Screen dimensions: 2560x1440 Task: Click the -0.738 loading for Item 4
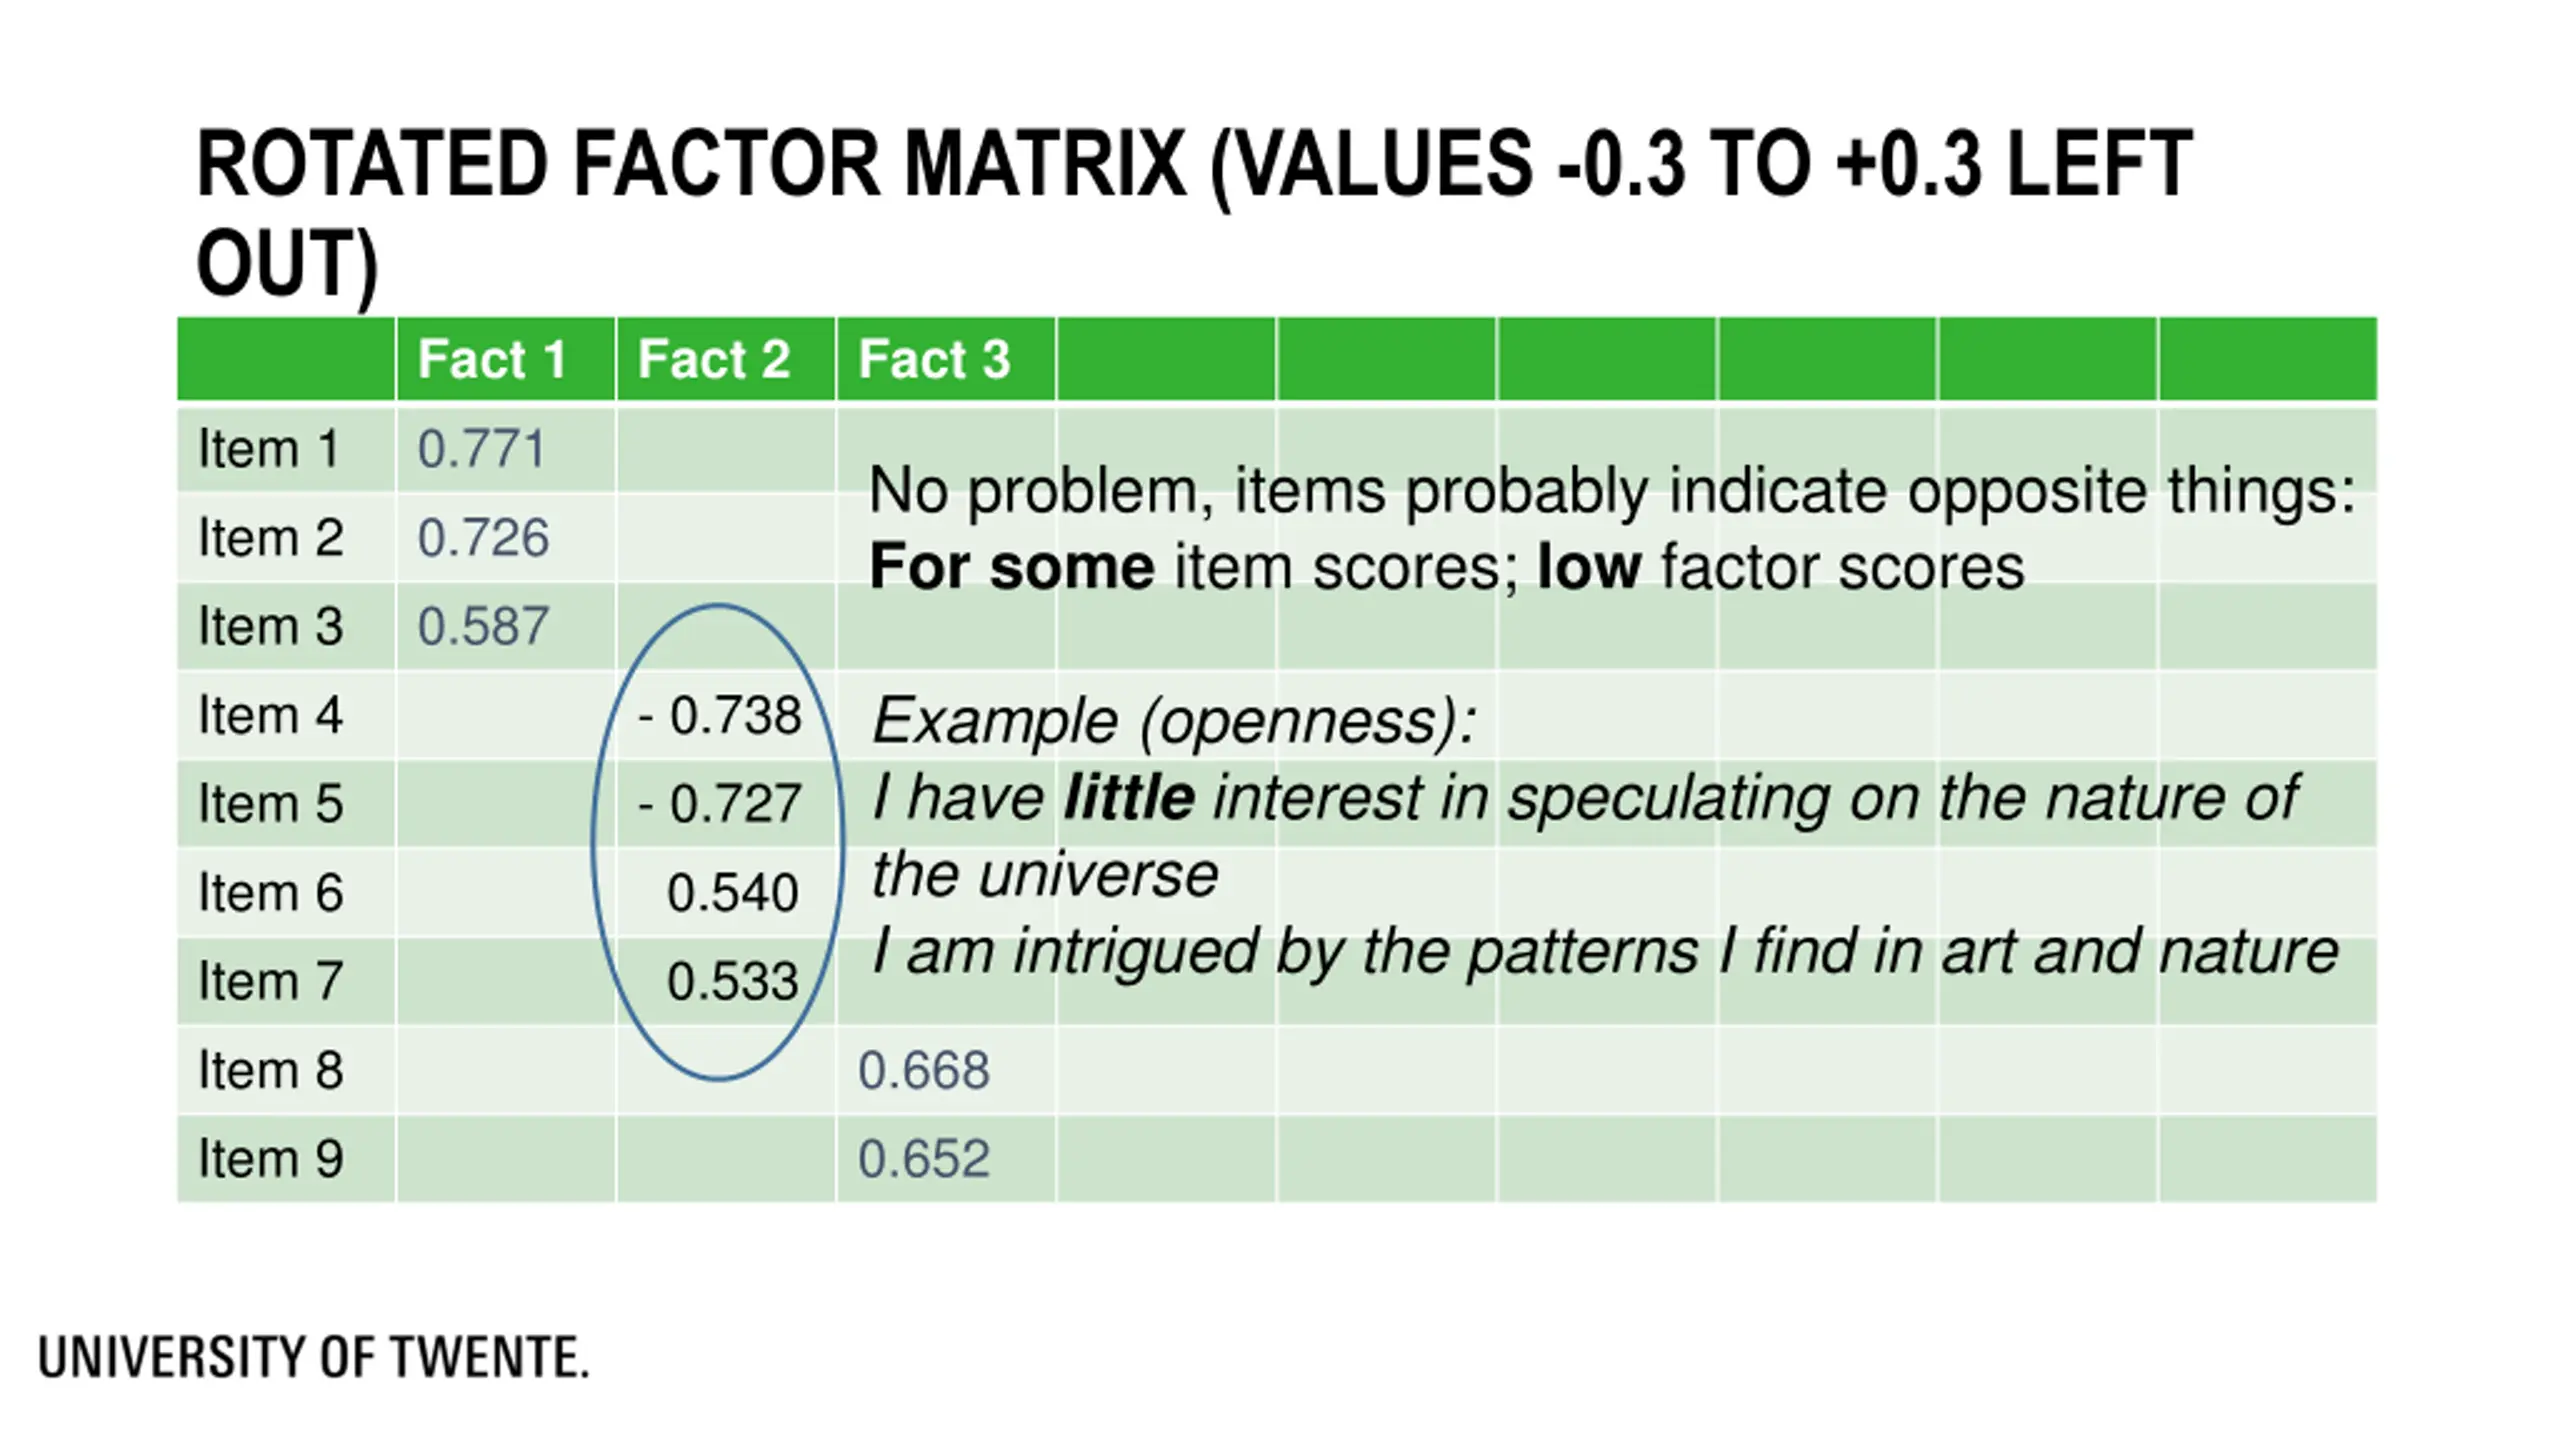pos(720,716)
